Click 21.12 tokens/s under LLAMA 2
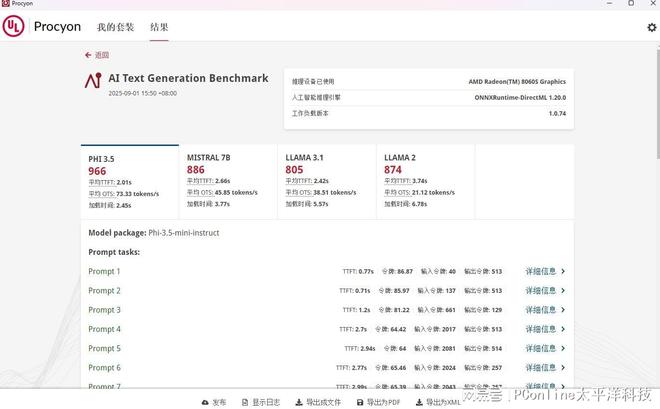The height and width of the screenshot is (409, 660). (433, 192)
